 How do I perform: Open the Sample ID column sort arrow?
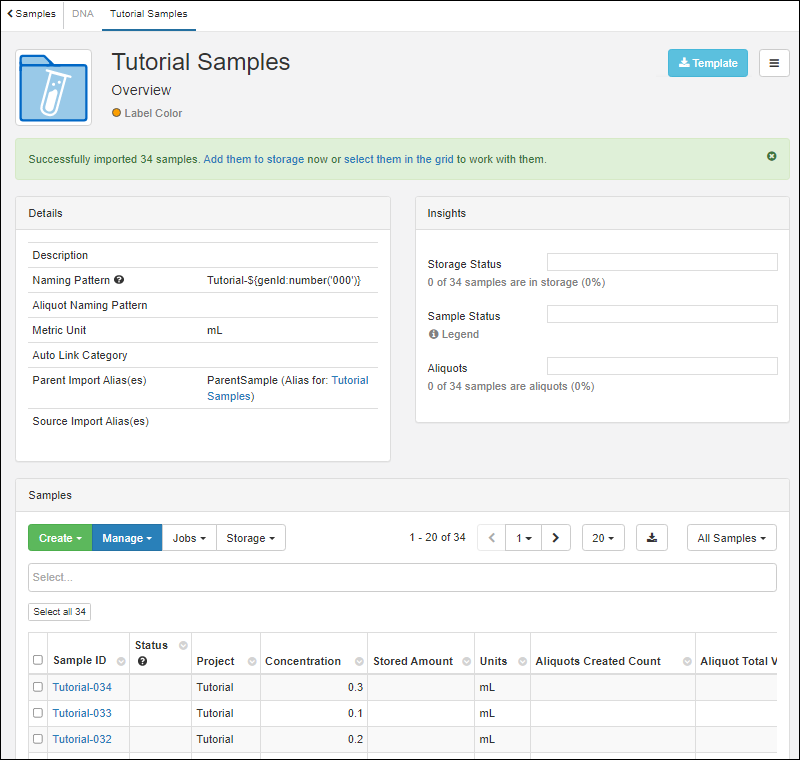coord(121,661)
